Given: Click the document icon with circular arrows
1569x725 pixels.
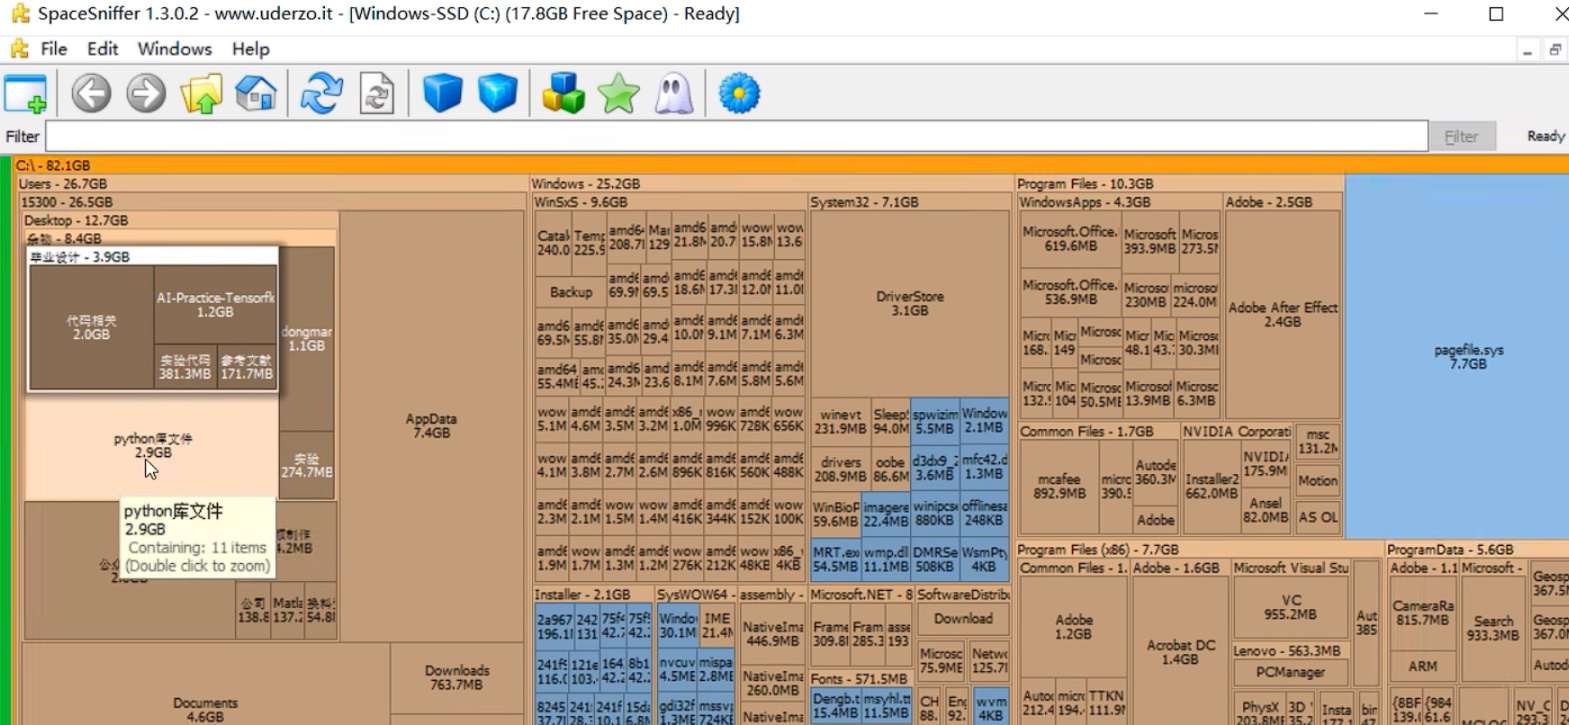Looking at the screenshot, I should pyautogui.click(x=377, y=94).
